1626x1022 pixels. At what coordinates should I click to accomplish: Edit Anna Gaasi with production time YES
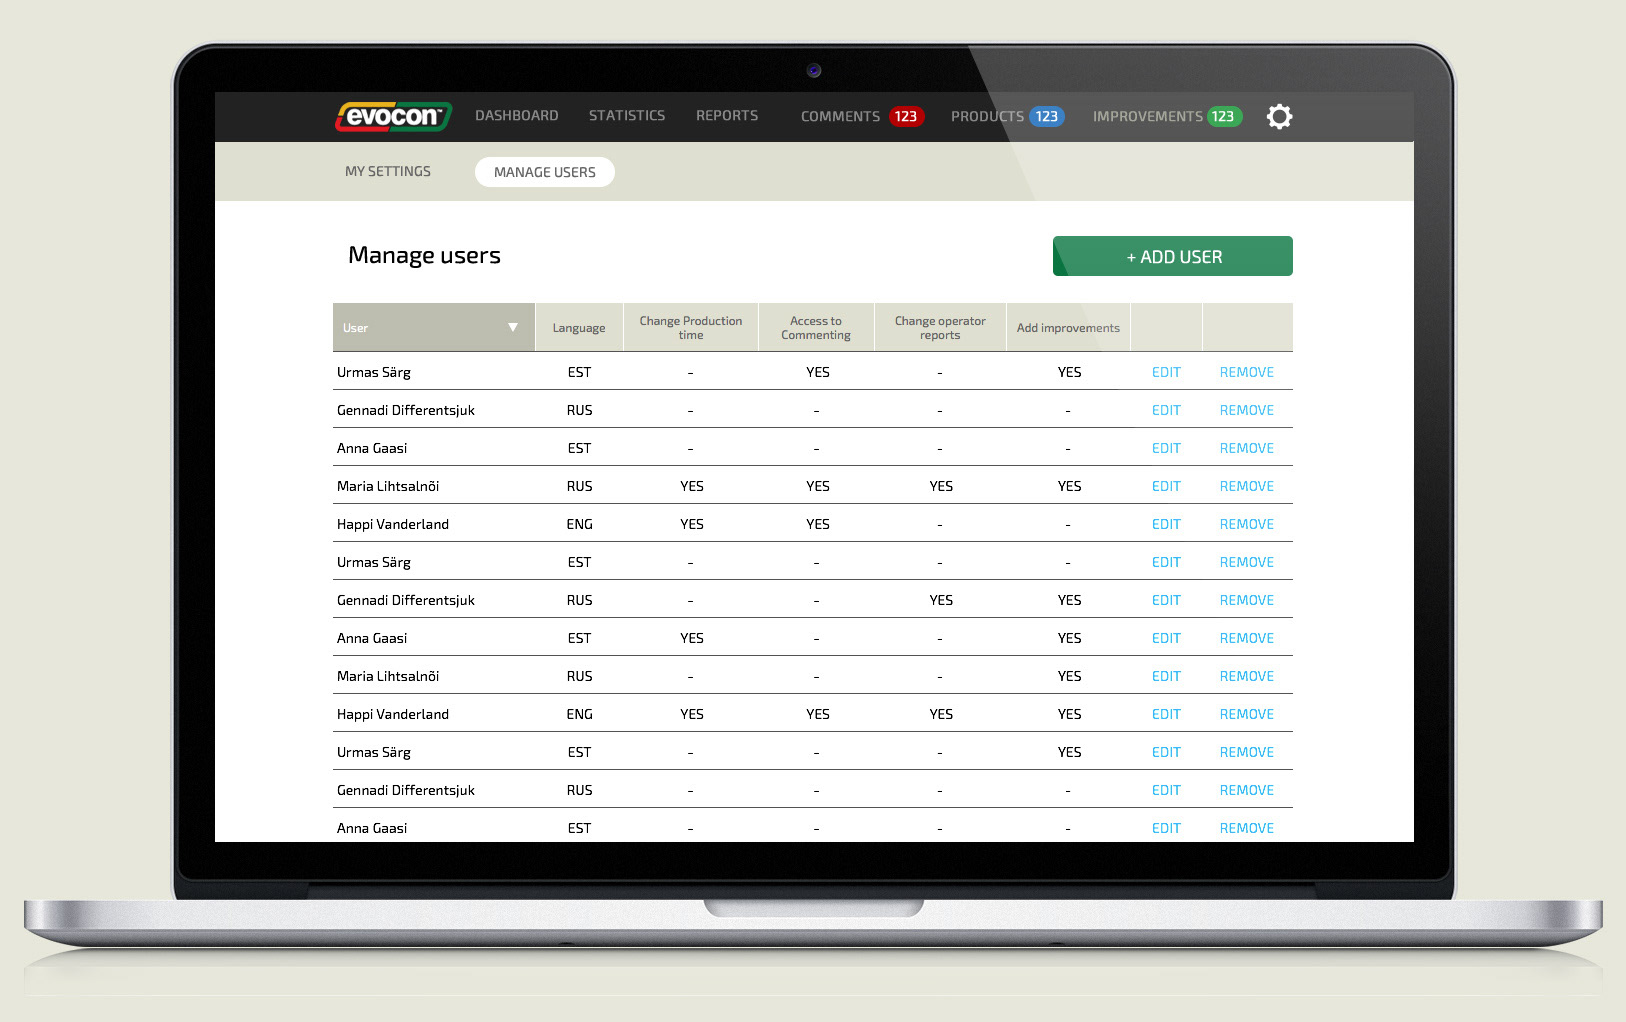(x=1166, y=638)
